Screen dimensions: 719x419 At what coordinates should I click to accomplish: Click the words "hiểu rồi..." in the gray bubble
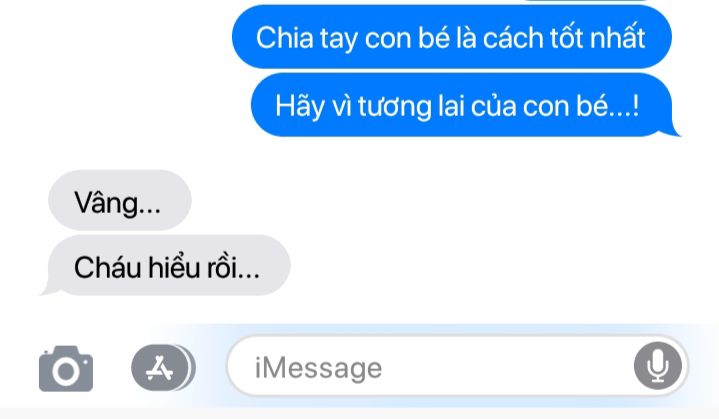click(204, 267)
